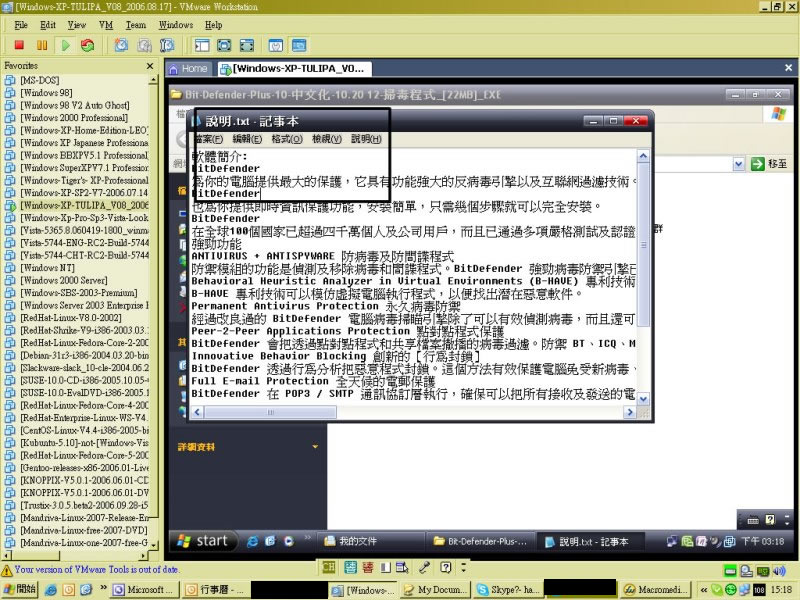This screenshot has height=600, width=800.
Task: Select [Windows 2000 Professional] favorite
Action: (x=74, y=118)
